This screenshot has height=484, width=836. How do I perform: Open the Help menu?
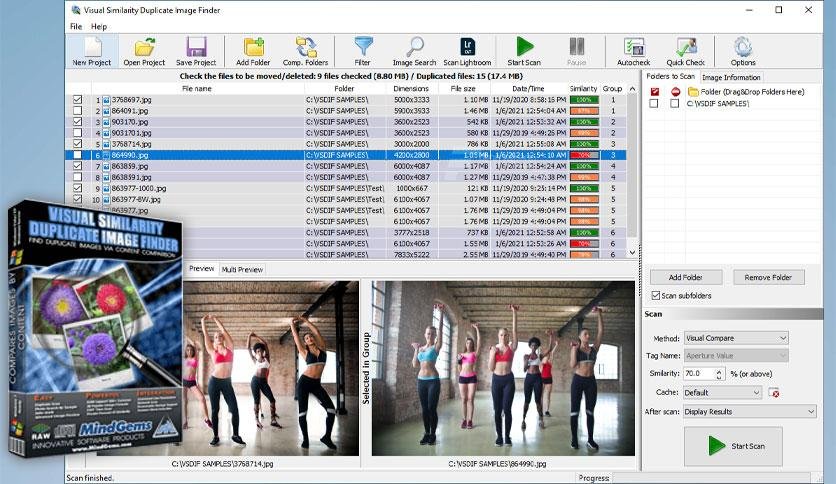99,26
